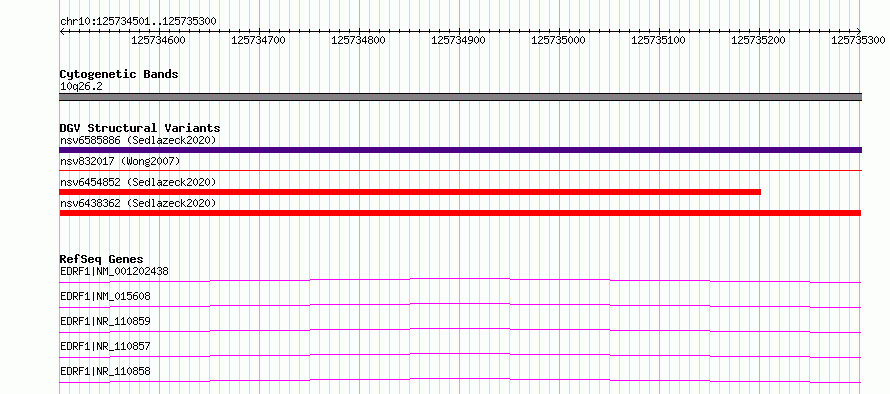The width and height of the screenshot is (890, 394).
Task: Click the chr10:125734501..125735300 region label
Action: pos(138,21)
